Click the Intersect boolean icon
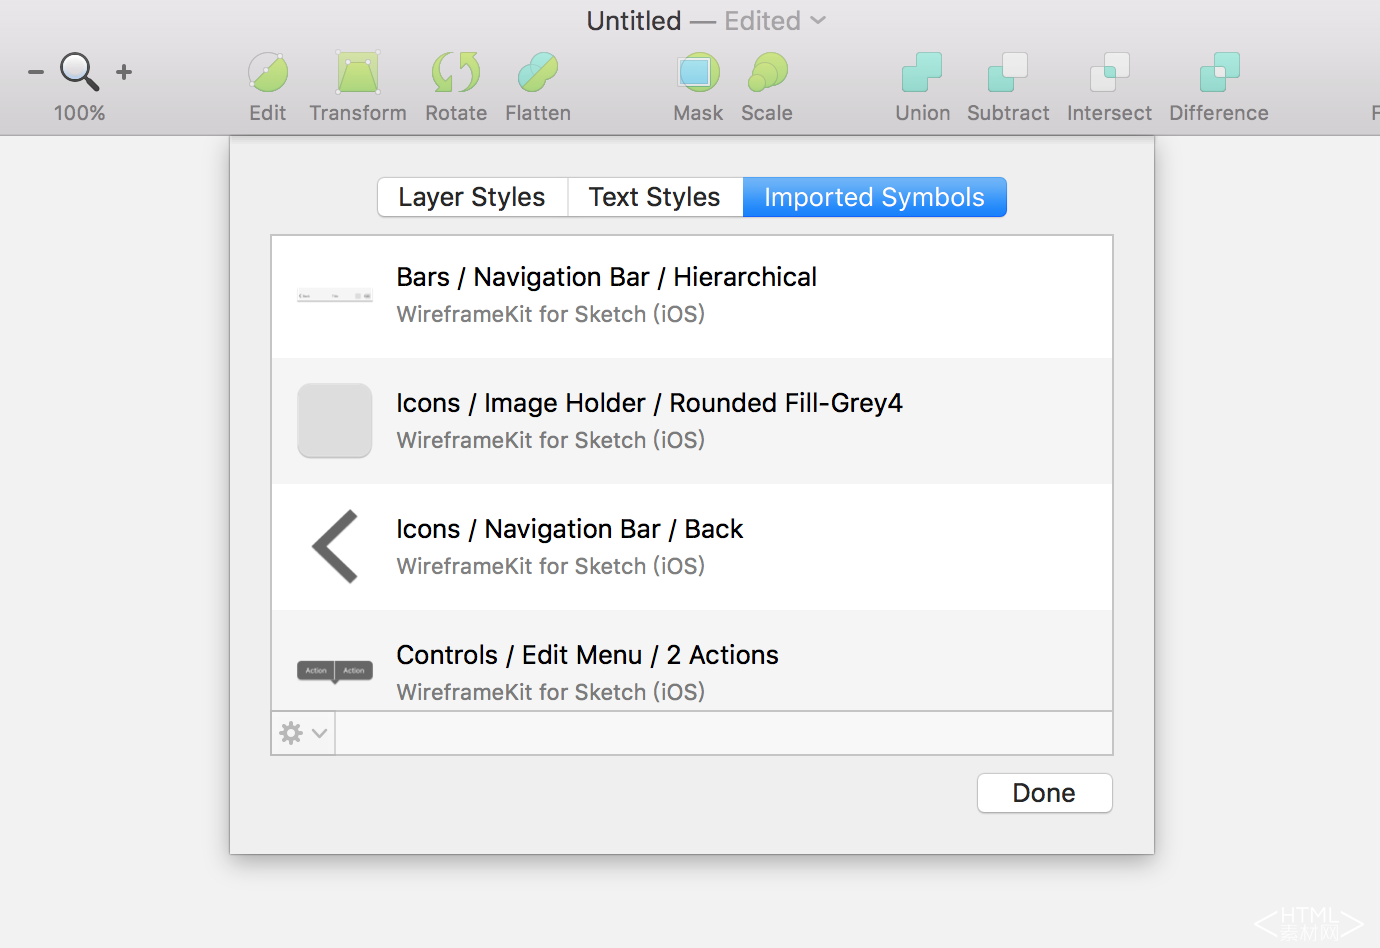This screenshot has height=948, width=1380. point(1109,73)
